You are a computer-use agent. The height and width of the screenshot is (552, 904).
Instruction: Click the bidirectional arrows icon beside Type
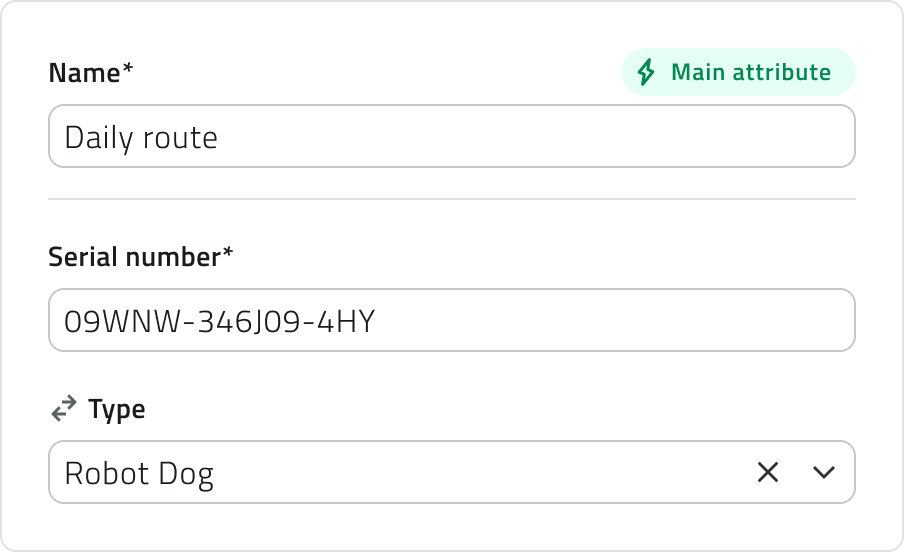click(x=64, y=408)
